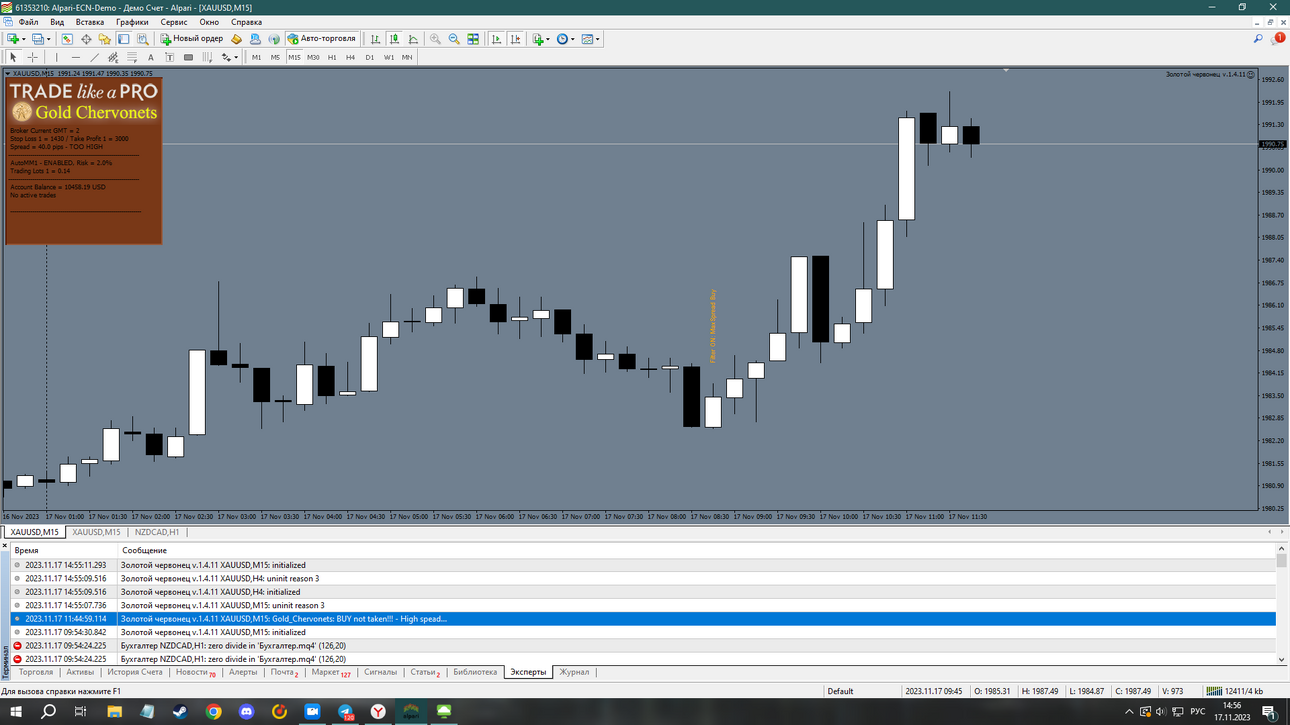Open the Windows Start button
Image resolution: width=1290 pixels, height=725 pixels.
coord(15,712)
